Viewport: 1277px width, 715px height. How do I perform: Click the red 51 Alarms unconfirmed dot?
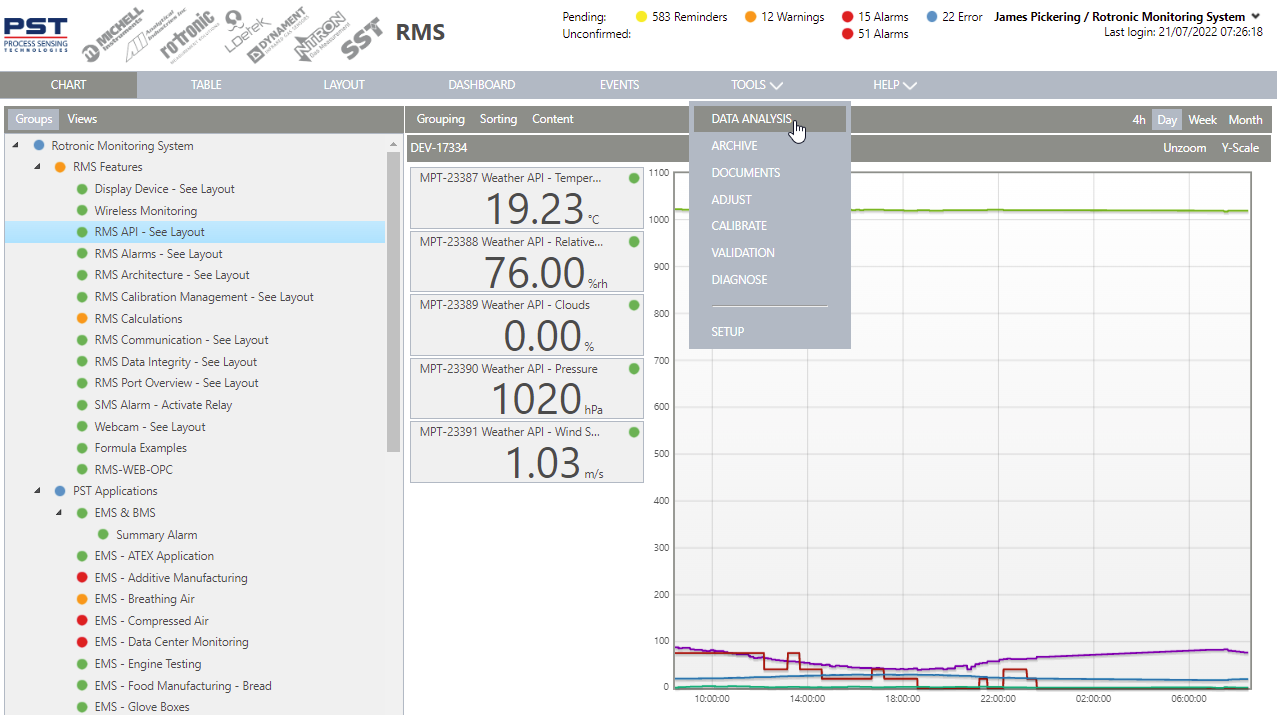click(x=848, y=34)
